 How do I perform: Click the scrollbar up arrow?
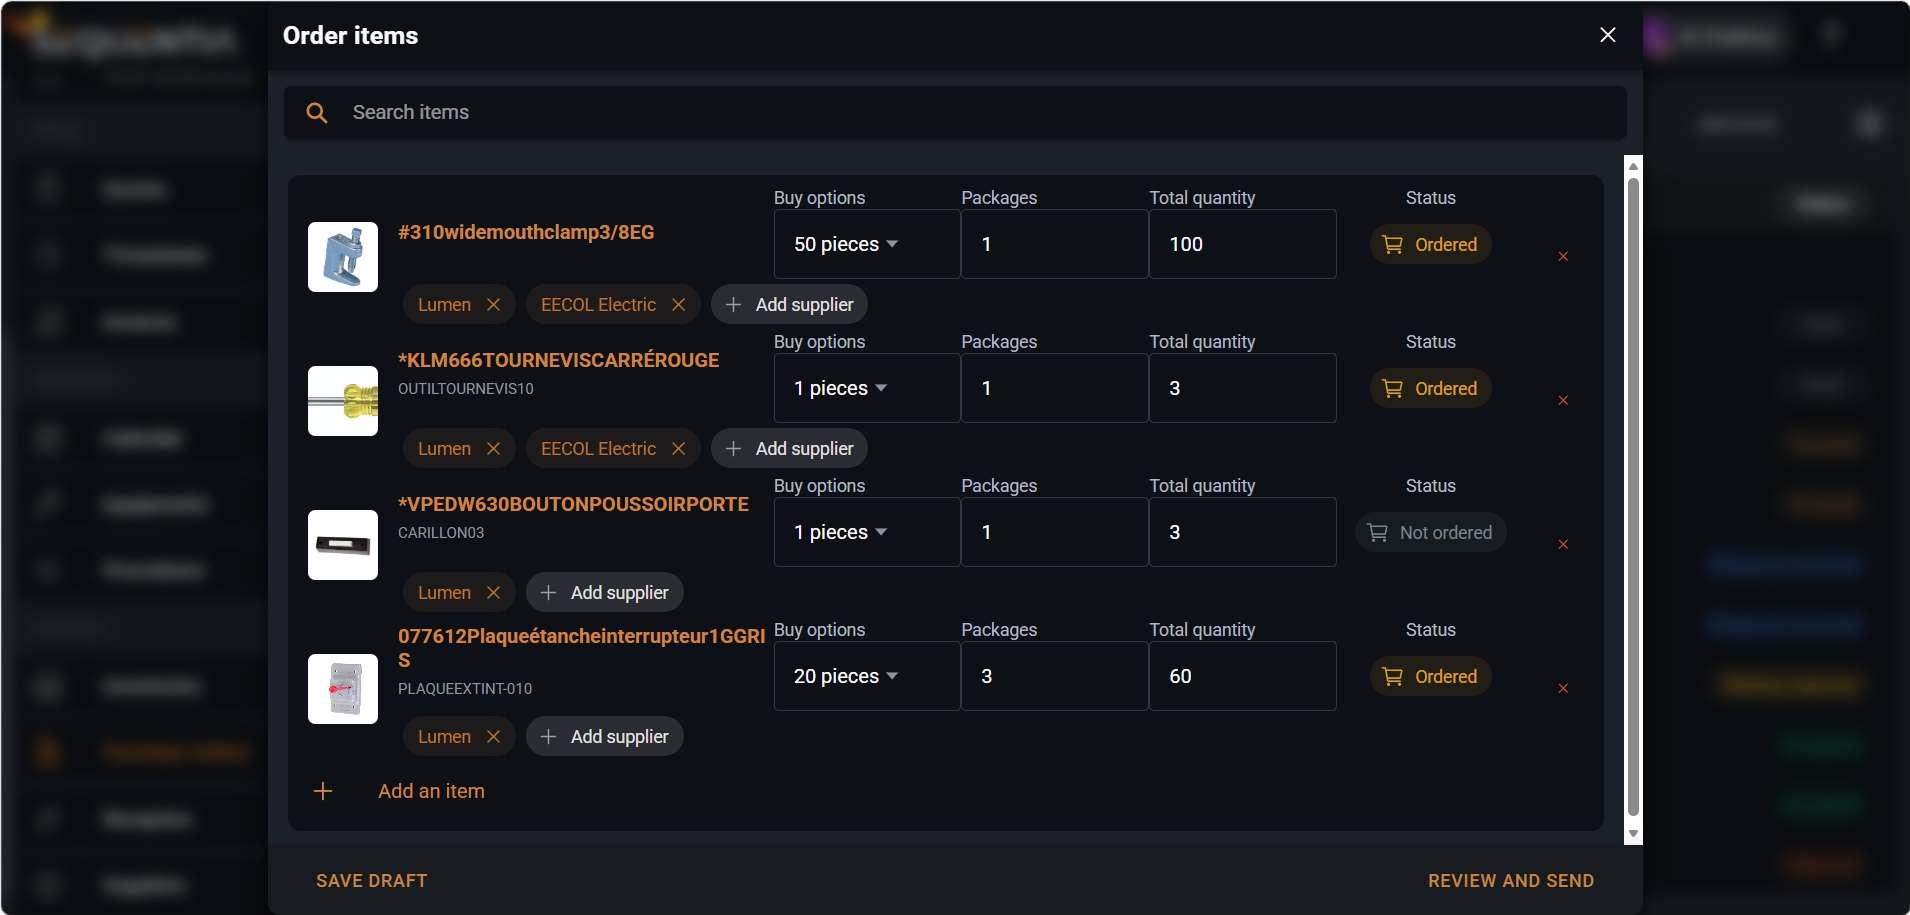tap(1633, 166)
